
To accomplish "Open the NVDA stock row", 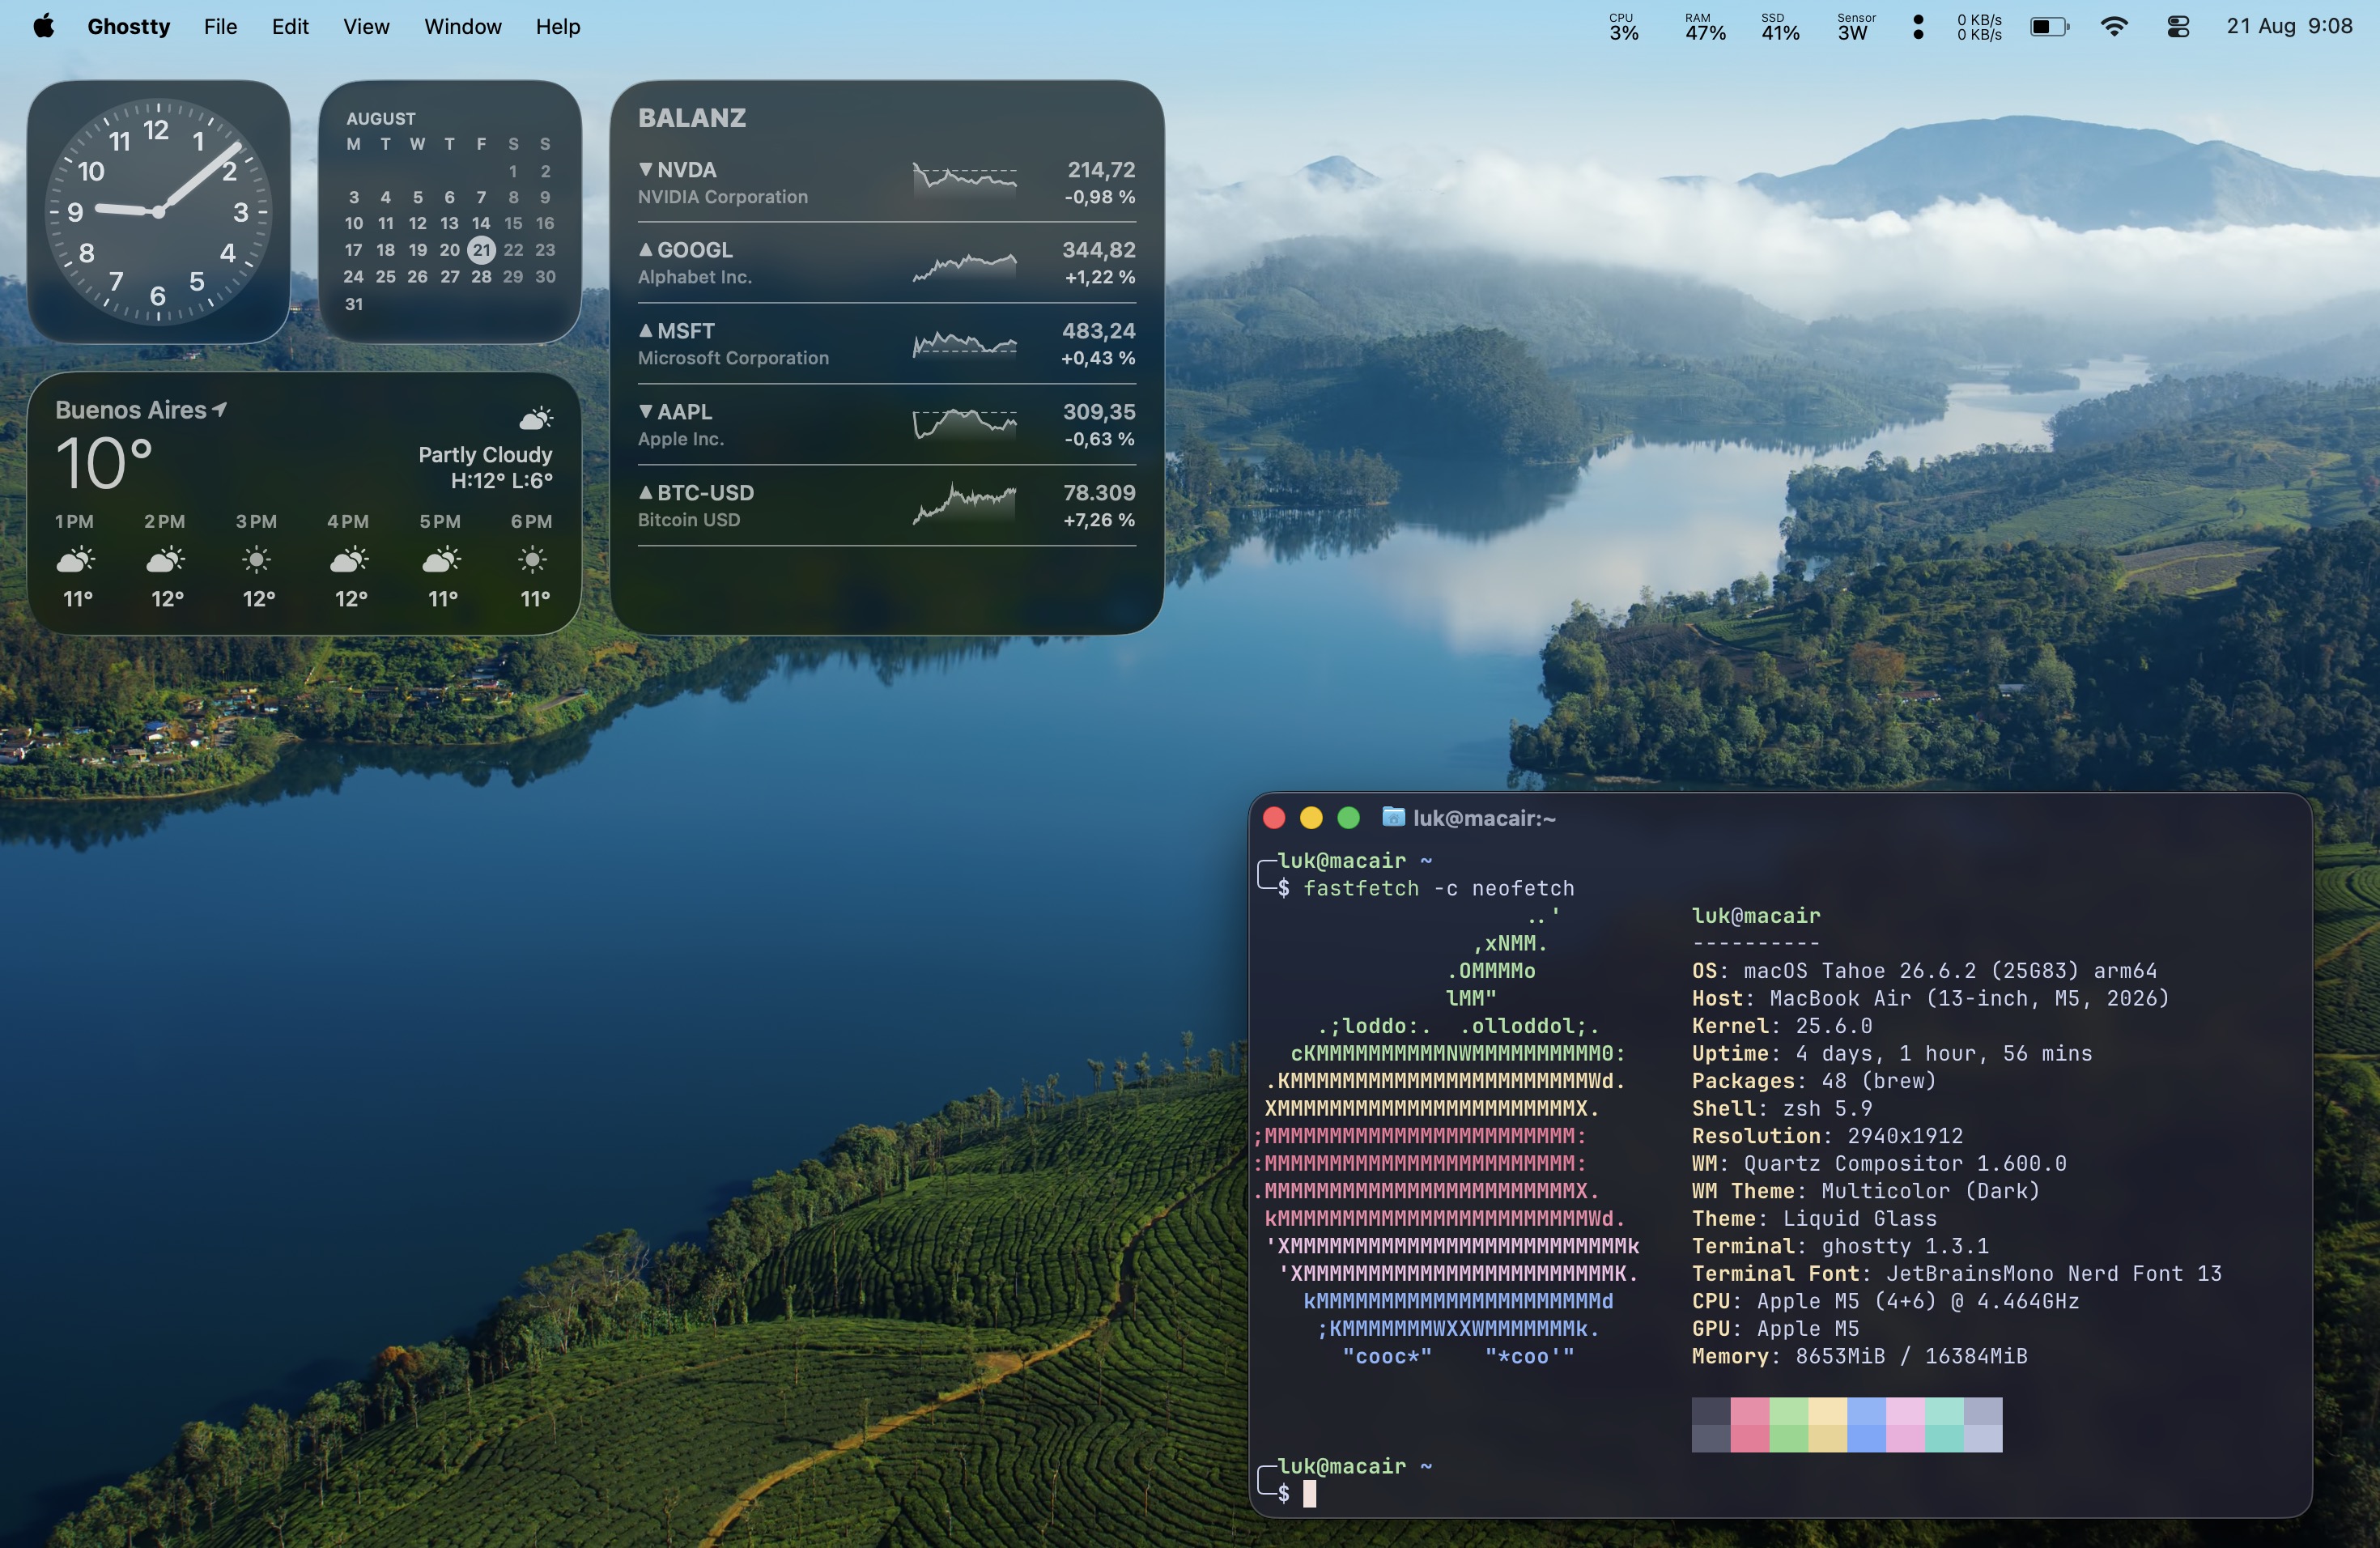I will [x=887, y=183].
